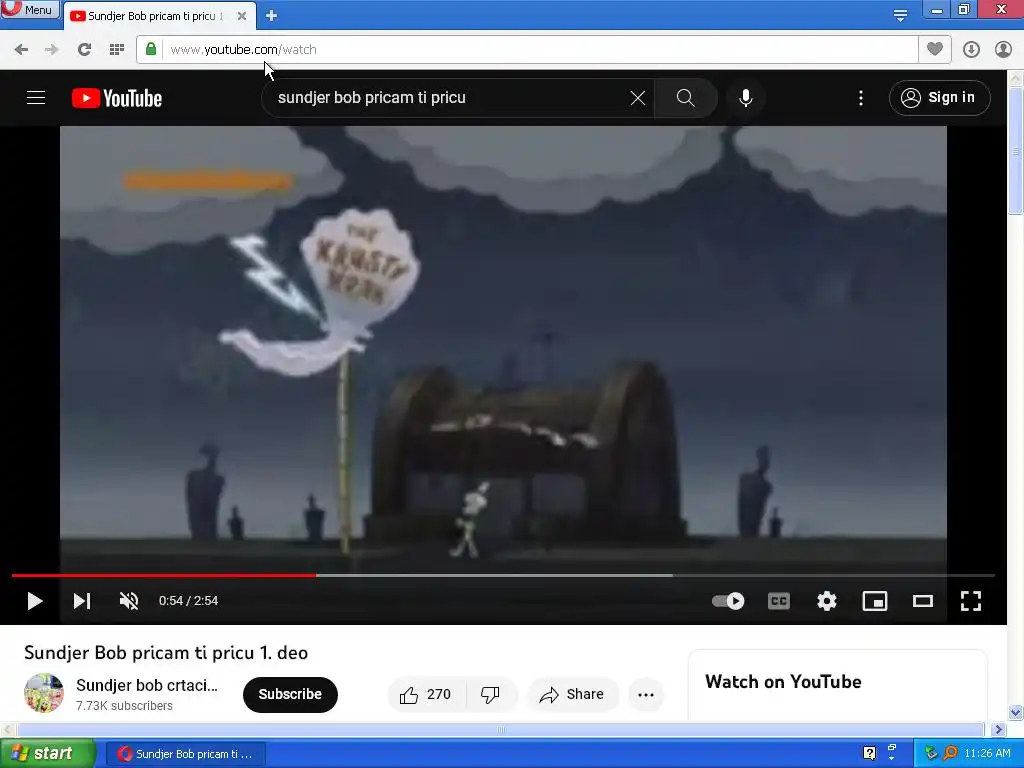Click the vertical page scrollbar thumb
The height and width of the screenshot is (768, 1024).
(1016, 150)
